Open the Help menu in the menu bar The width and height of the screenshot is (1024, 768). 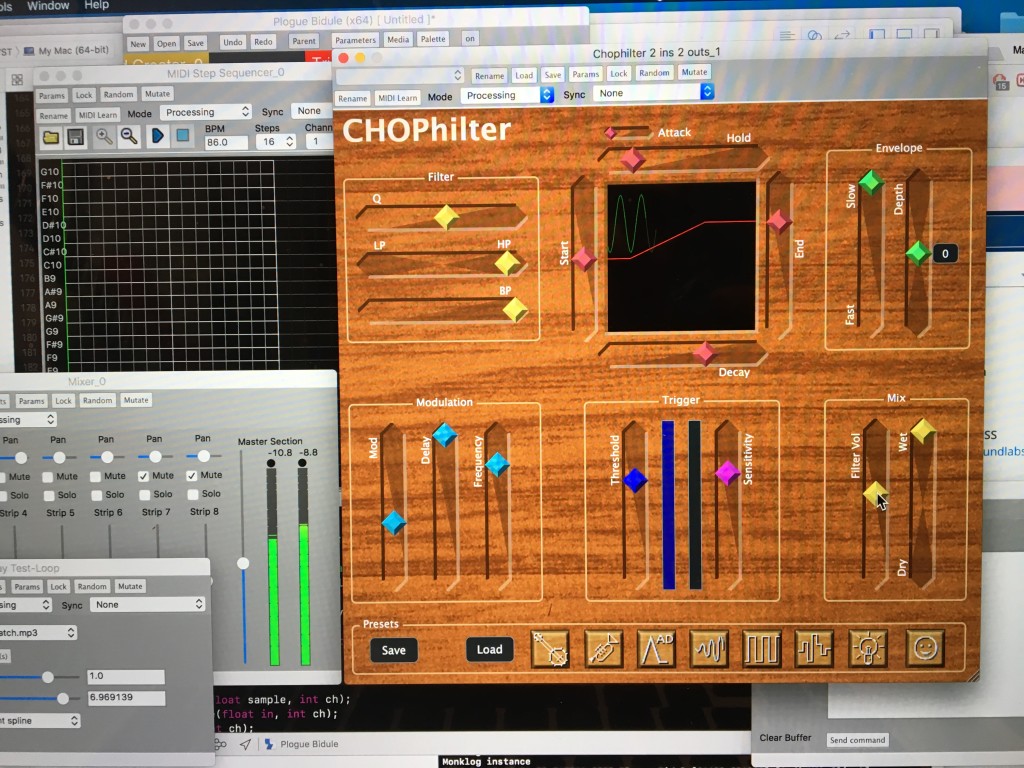tap(96, 6)
